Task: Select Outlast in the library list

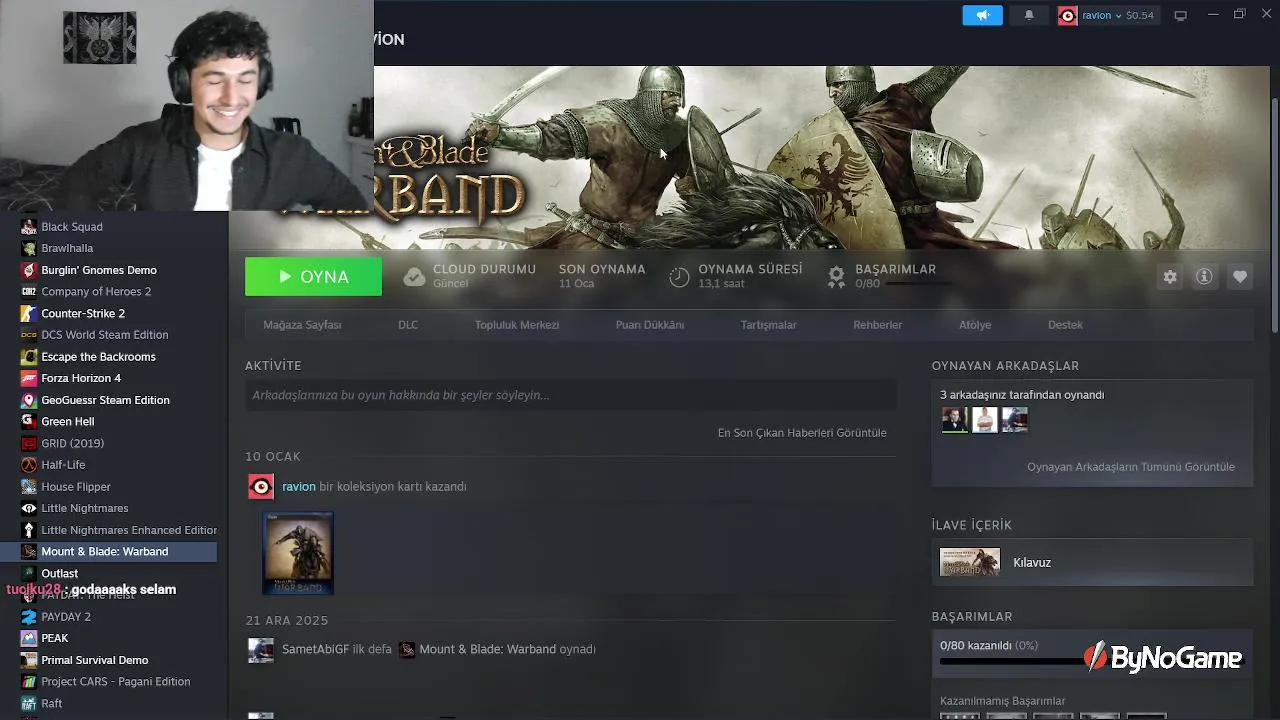Action: coord(108,573)
